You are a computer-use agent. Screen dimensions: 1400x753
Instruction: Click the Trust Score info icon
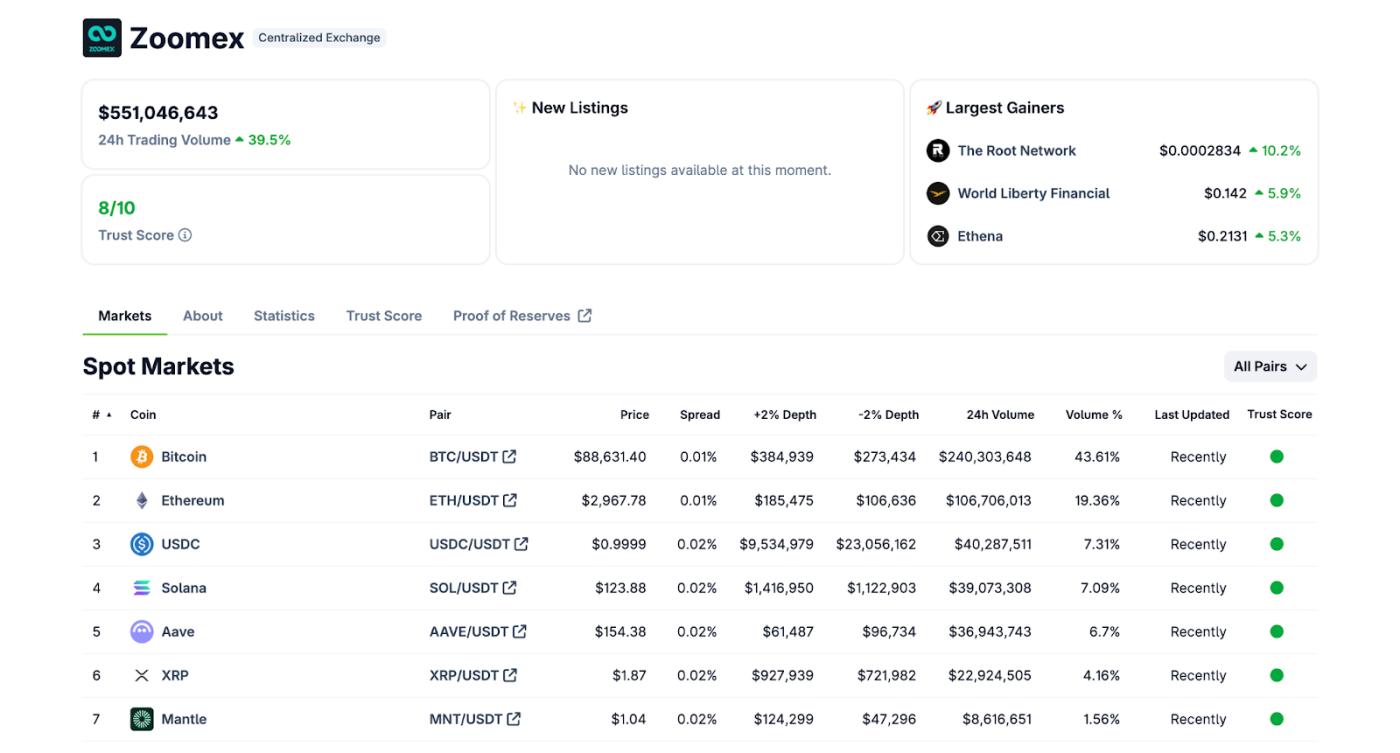pyautogui.click(x=185, y=235)
